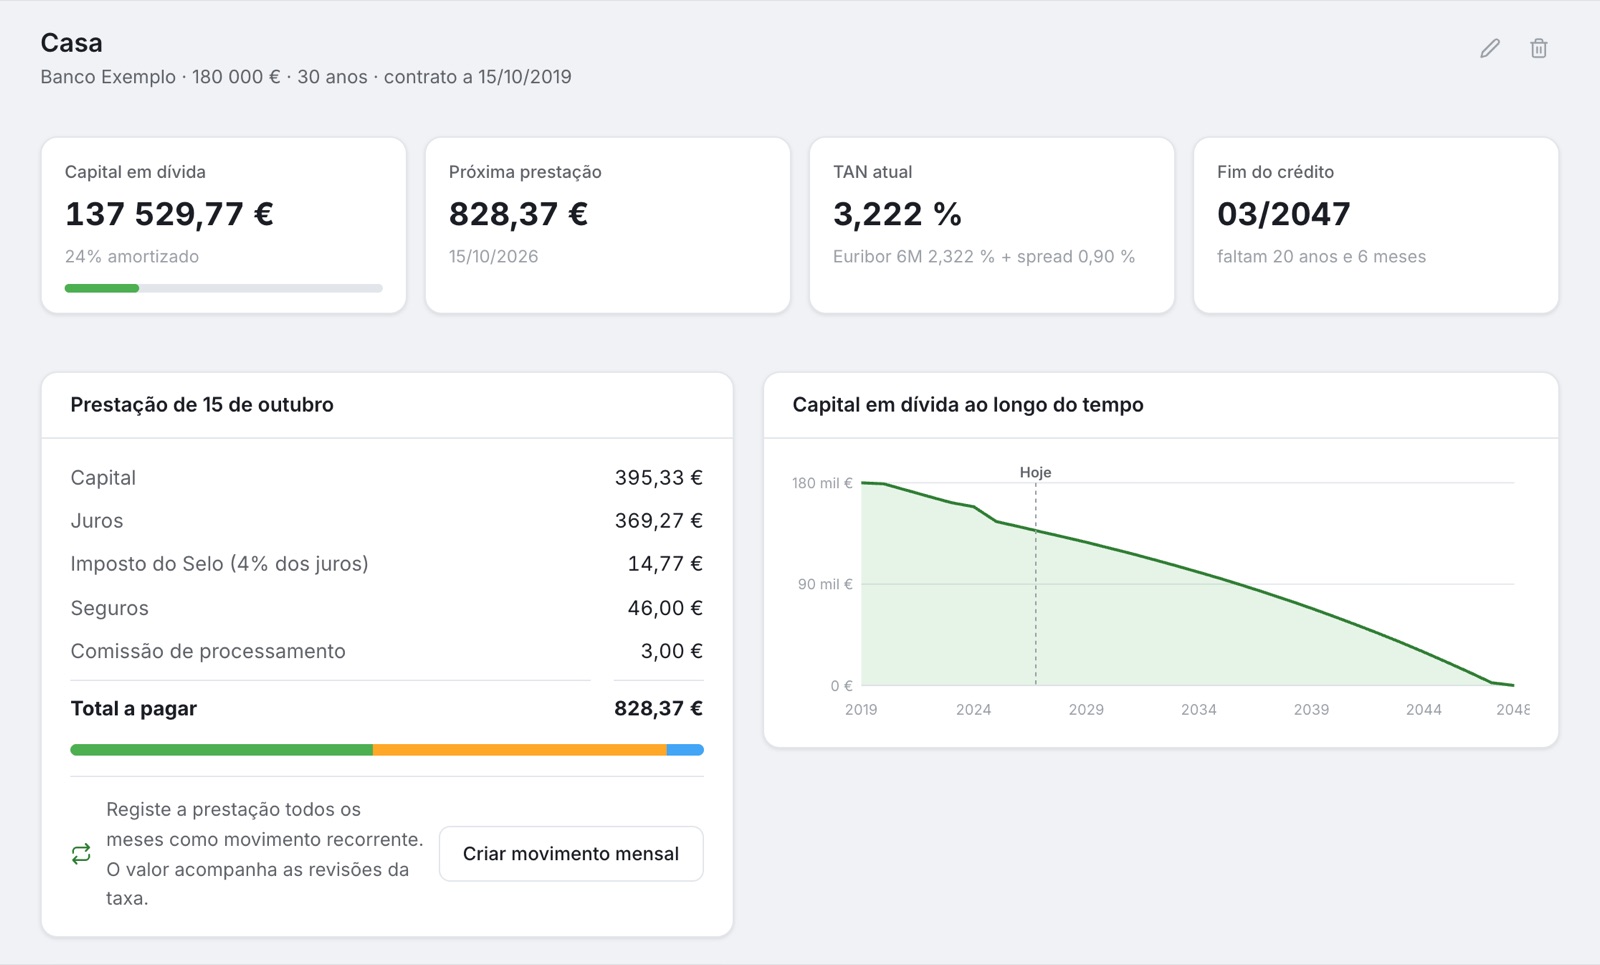Click the TAN atual value 3,222 %

[x=897, y=214]
